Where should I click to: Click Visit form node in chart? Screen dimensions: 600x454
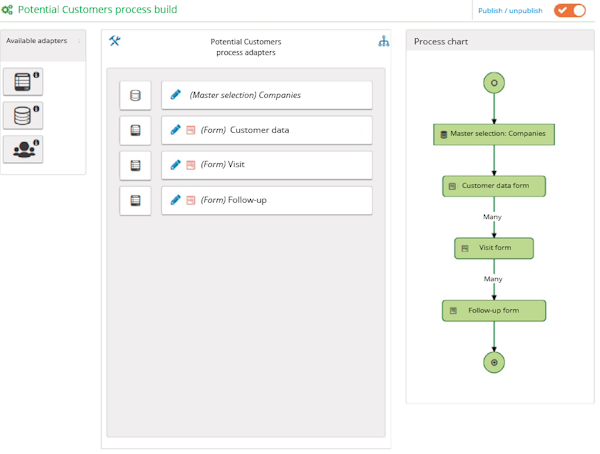(494, 248)
